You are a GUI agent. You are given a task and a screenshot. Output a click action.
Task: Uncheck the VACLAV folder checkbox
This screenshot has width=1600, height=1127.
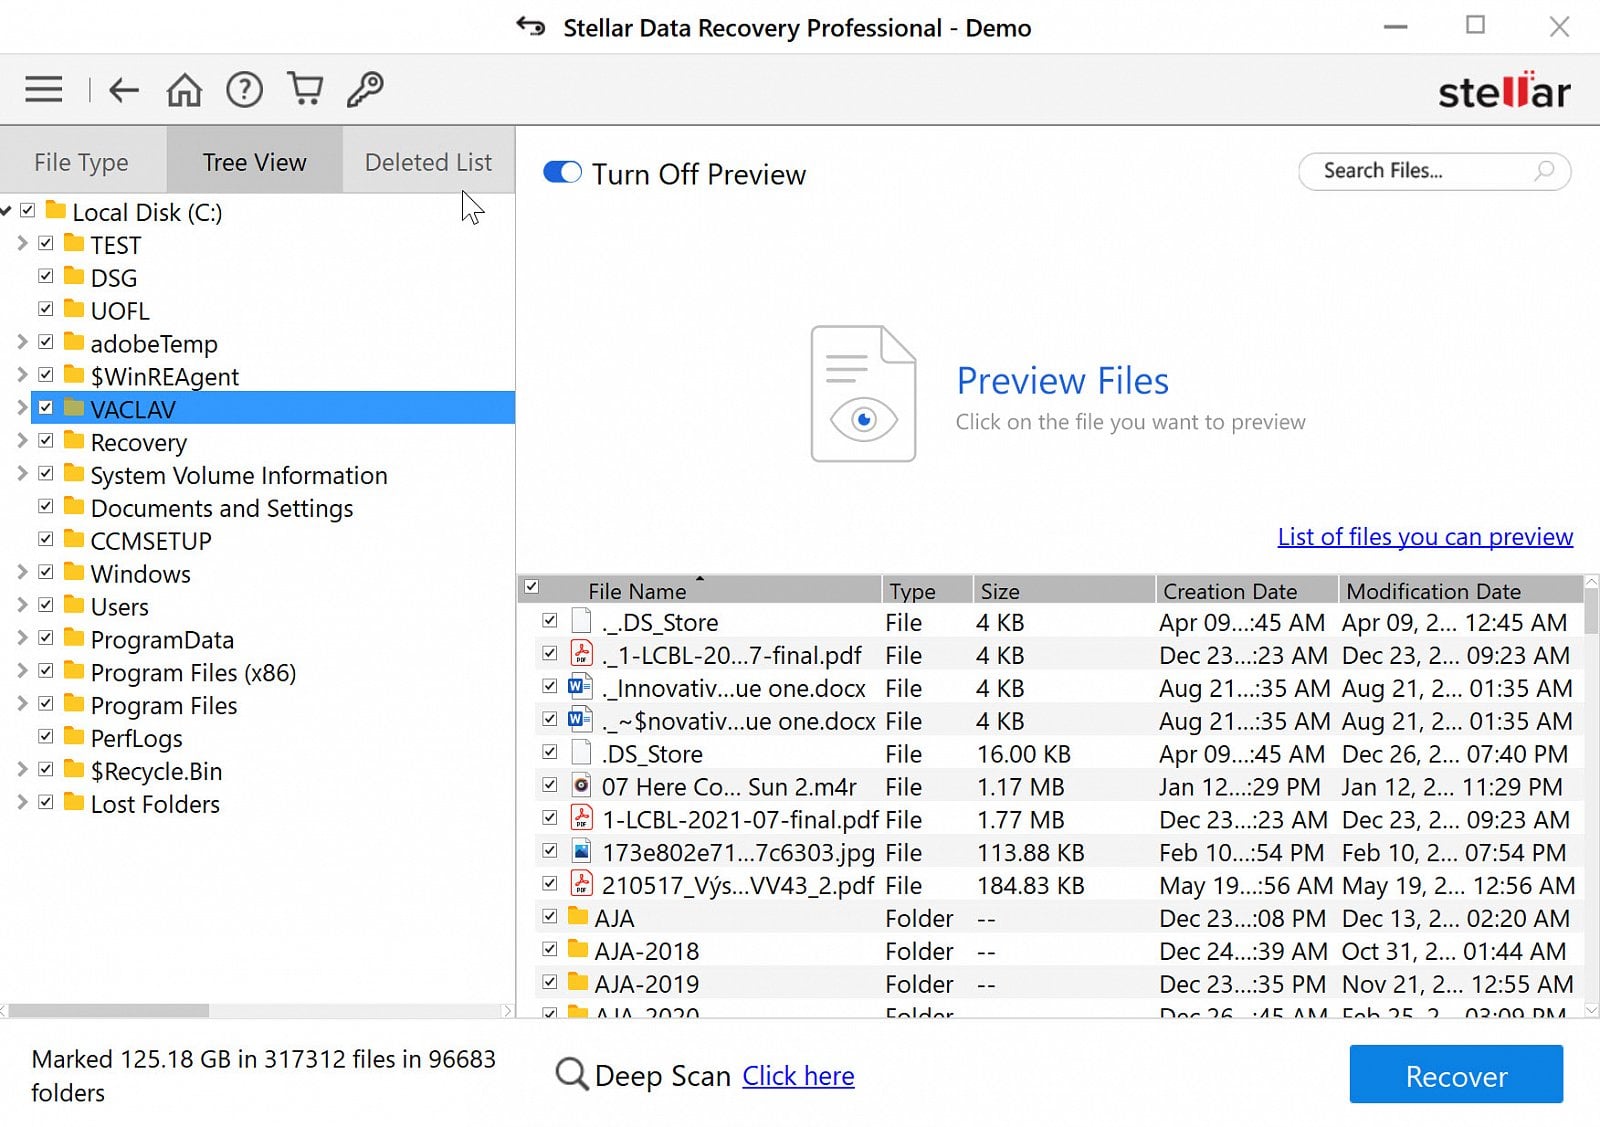click(x=46, y=408)
